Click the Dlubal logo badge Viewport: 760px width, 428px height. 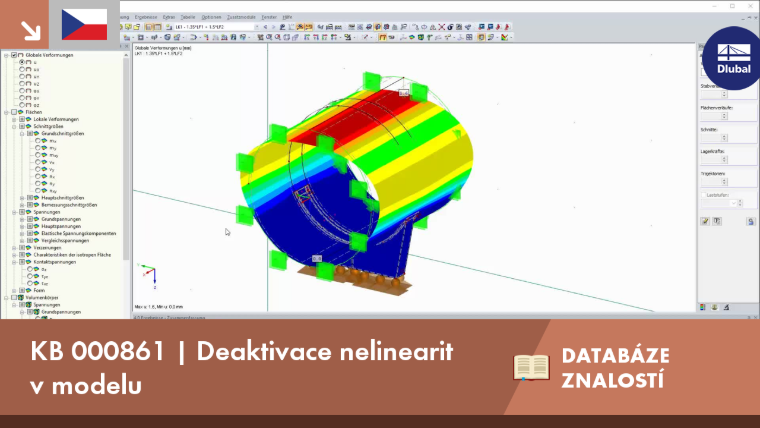[733, 58]
